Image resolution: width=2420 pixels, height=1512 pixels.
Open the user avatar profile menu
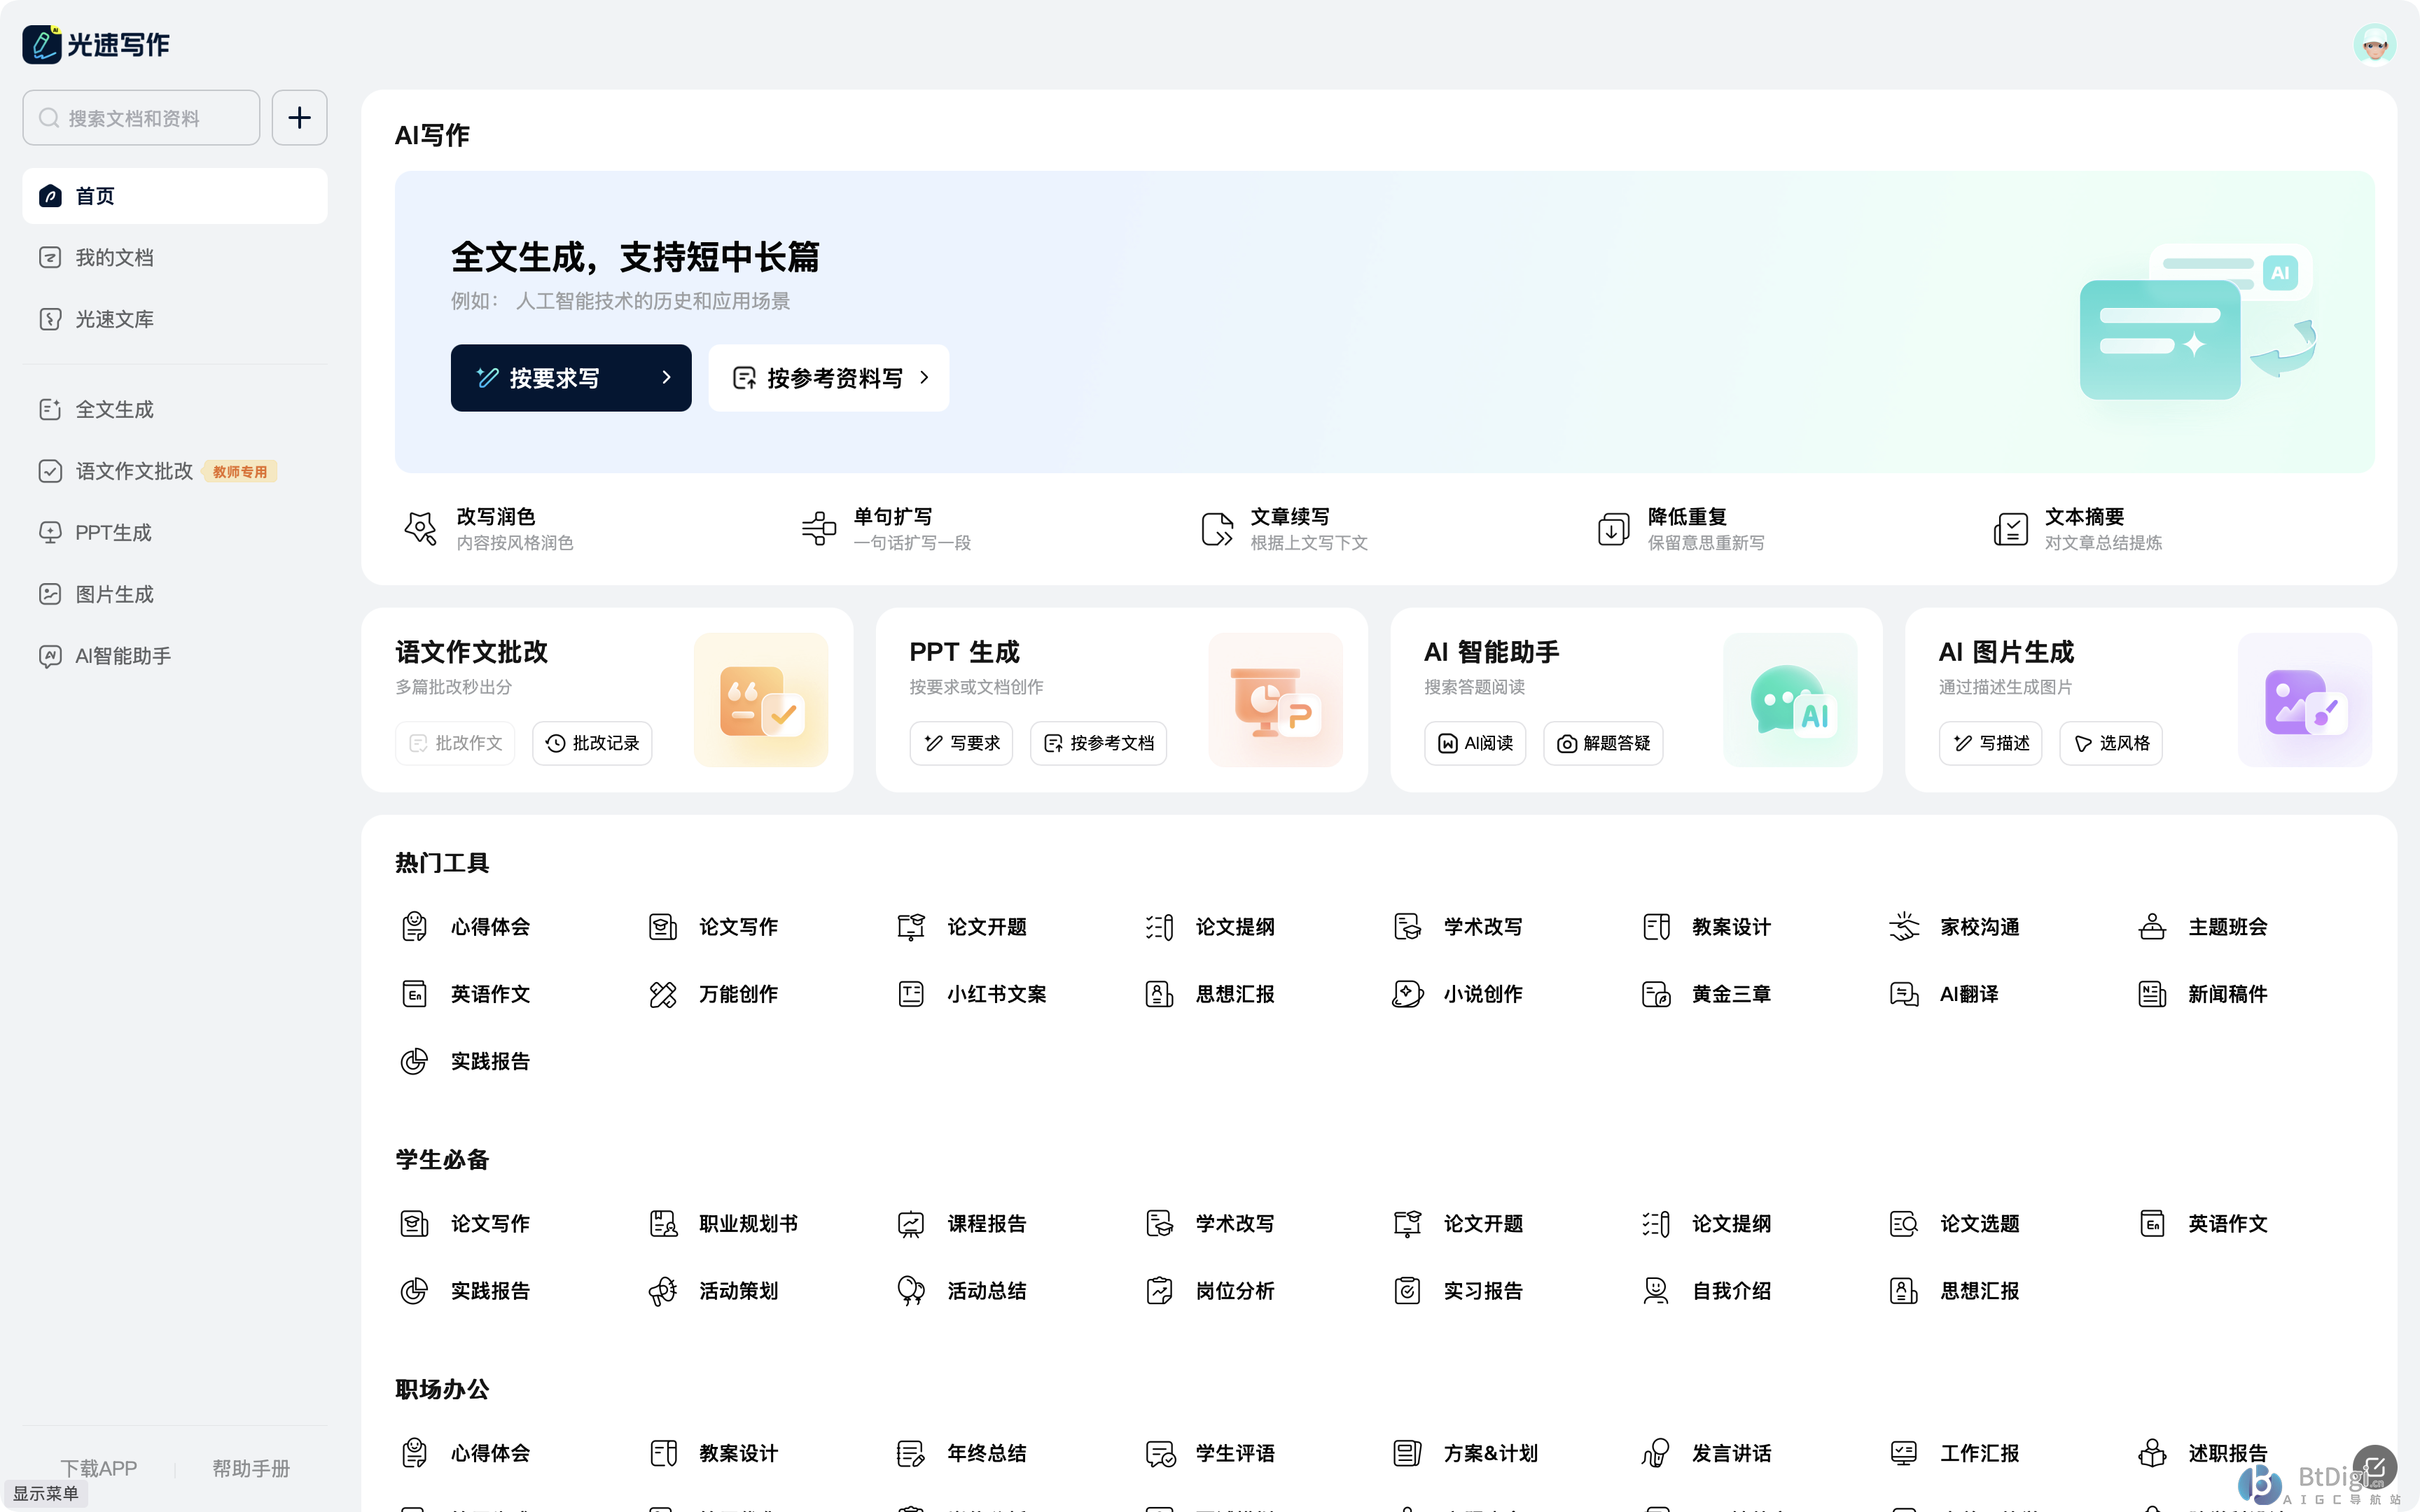2374,44
